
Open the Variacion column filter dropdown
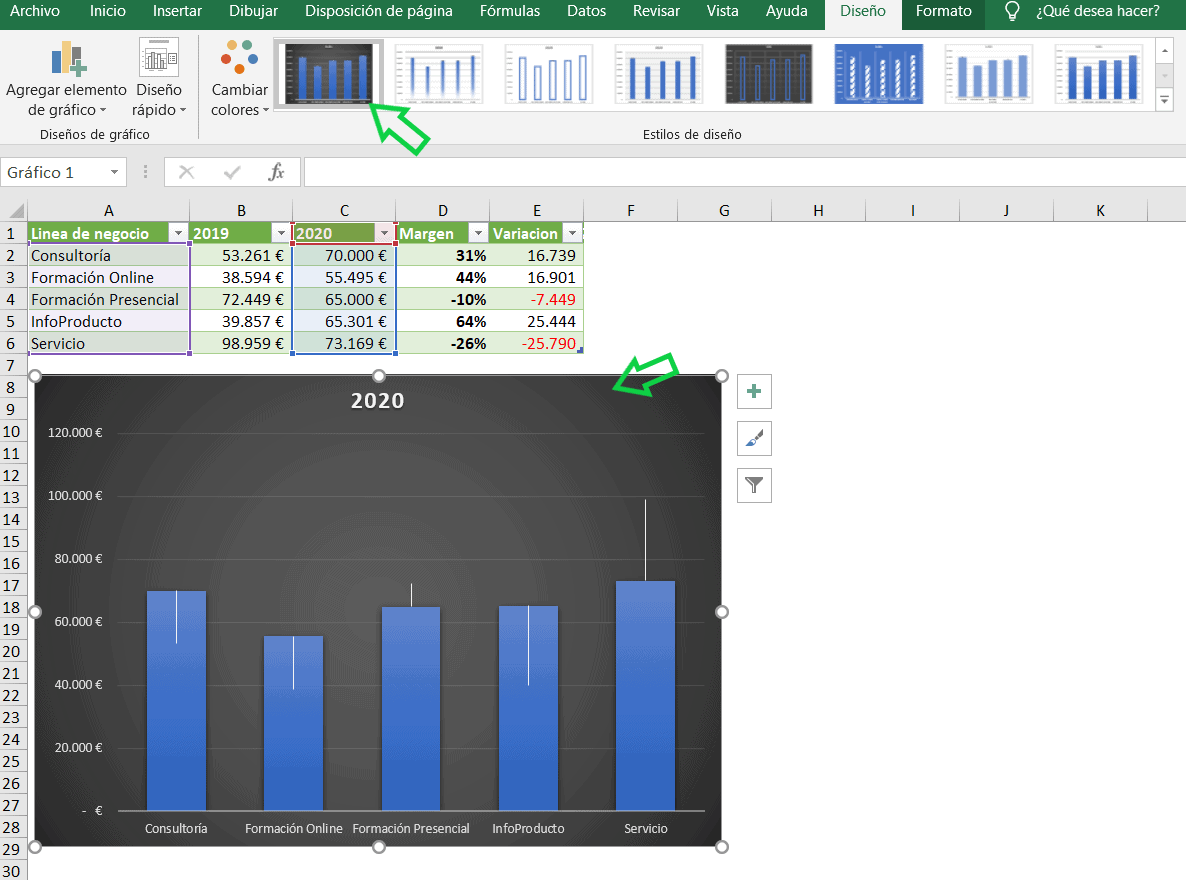(x=572, y=233)
